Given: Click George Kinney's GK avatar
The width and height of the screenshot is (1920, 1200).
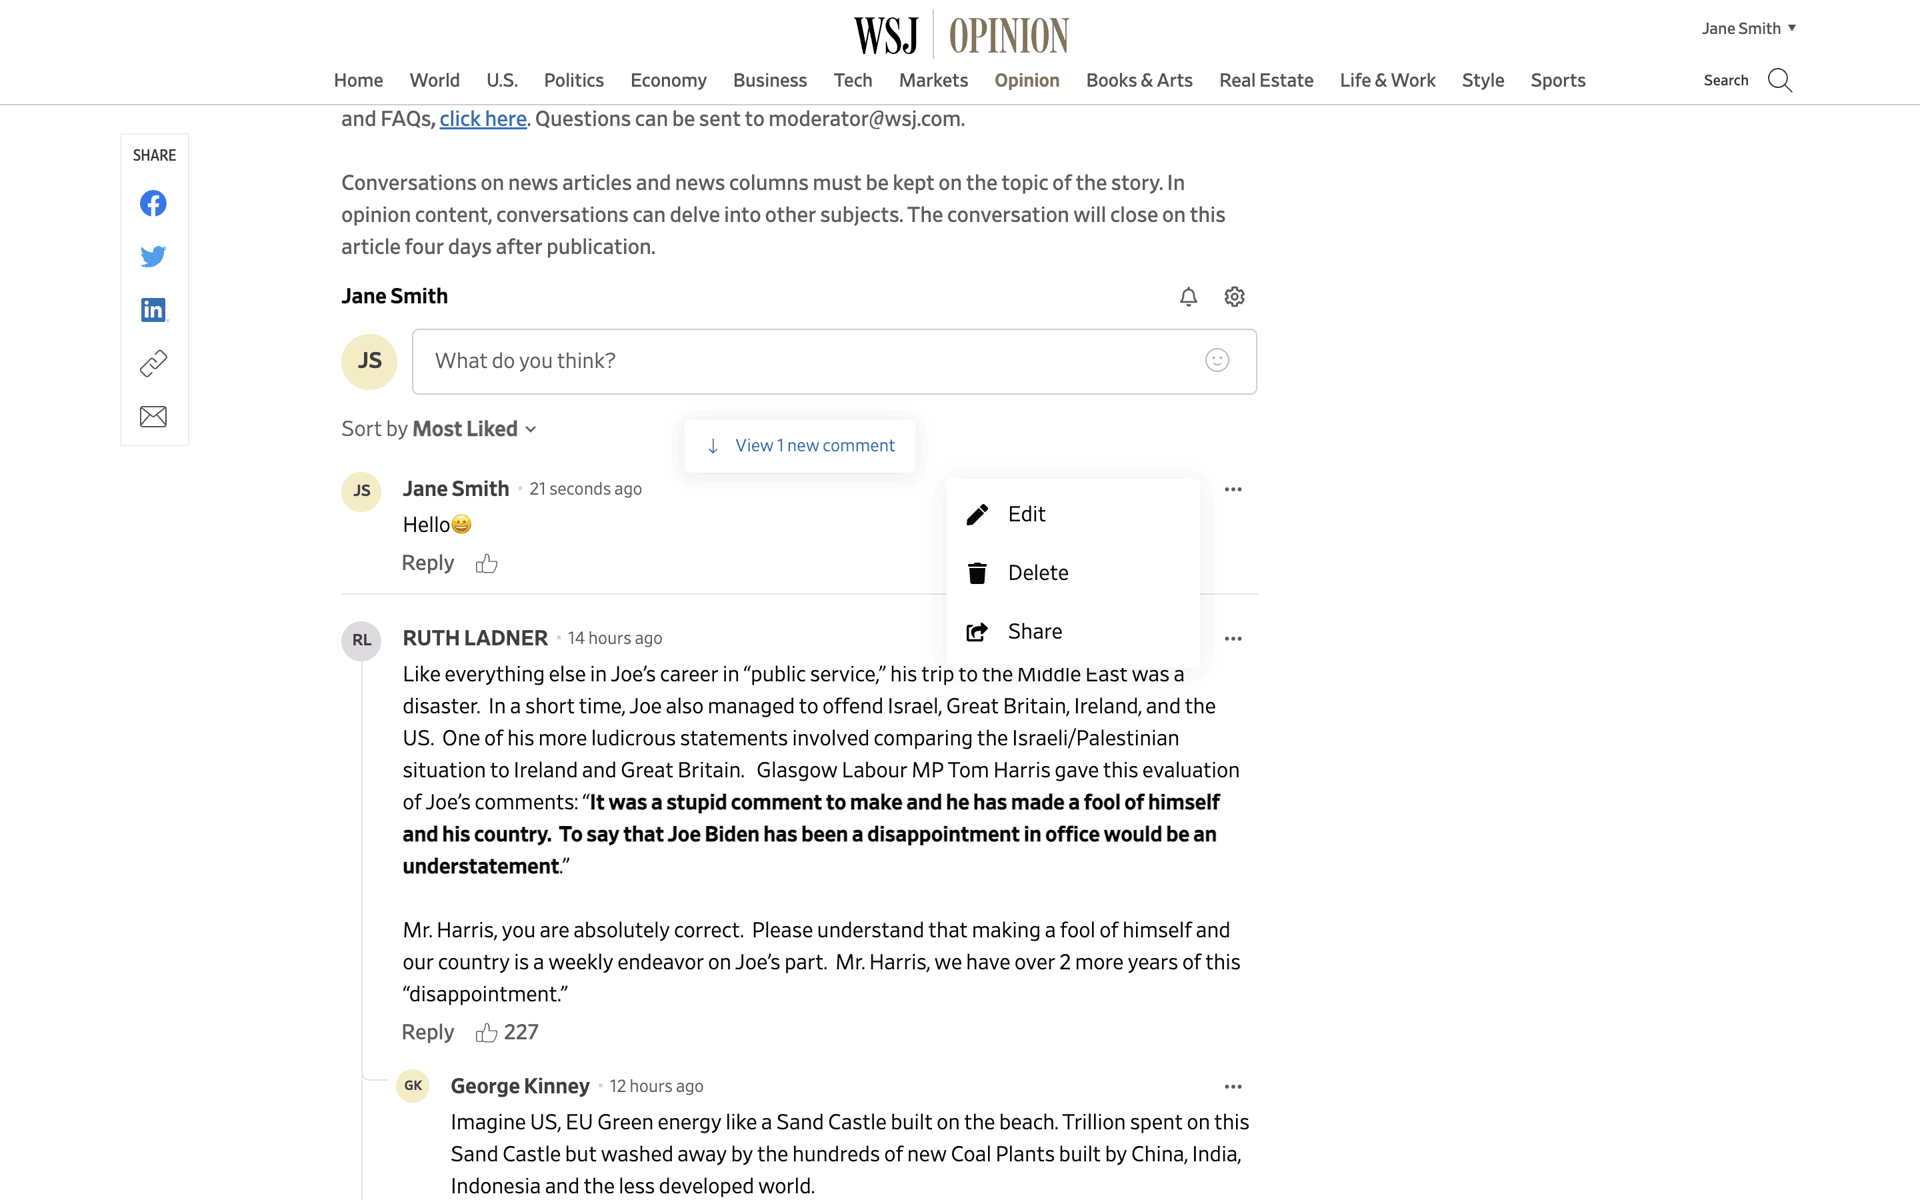Looking at the screenshot, I should [x=413, y=1086].
